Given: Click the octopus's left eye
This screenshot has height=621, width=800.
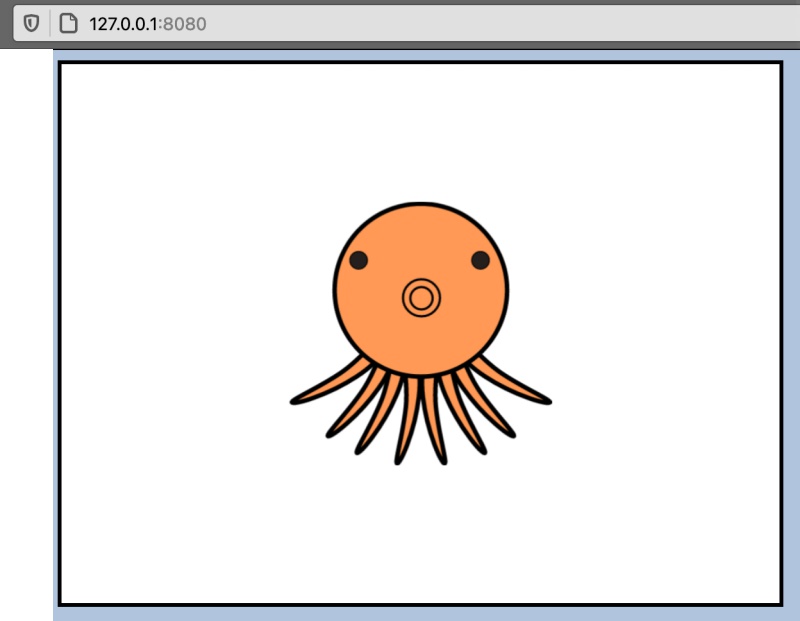Looking at the screenshot, I should pyautogui.click(x=358, y=260).
